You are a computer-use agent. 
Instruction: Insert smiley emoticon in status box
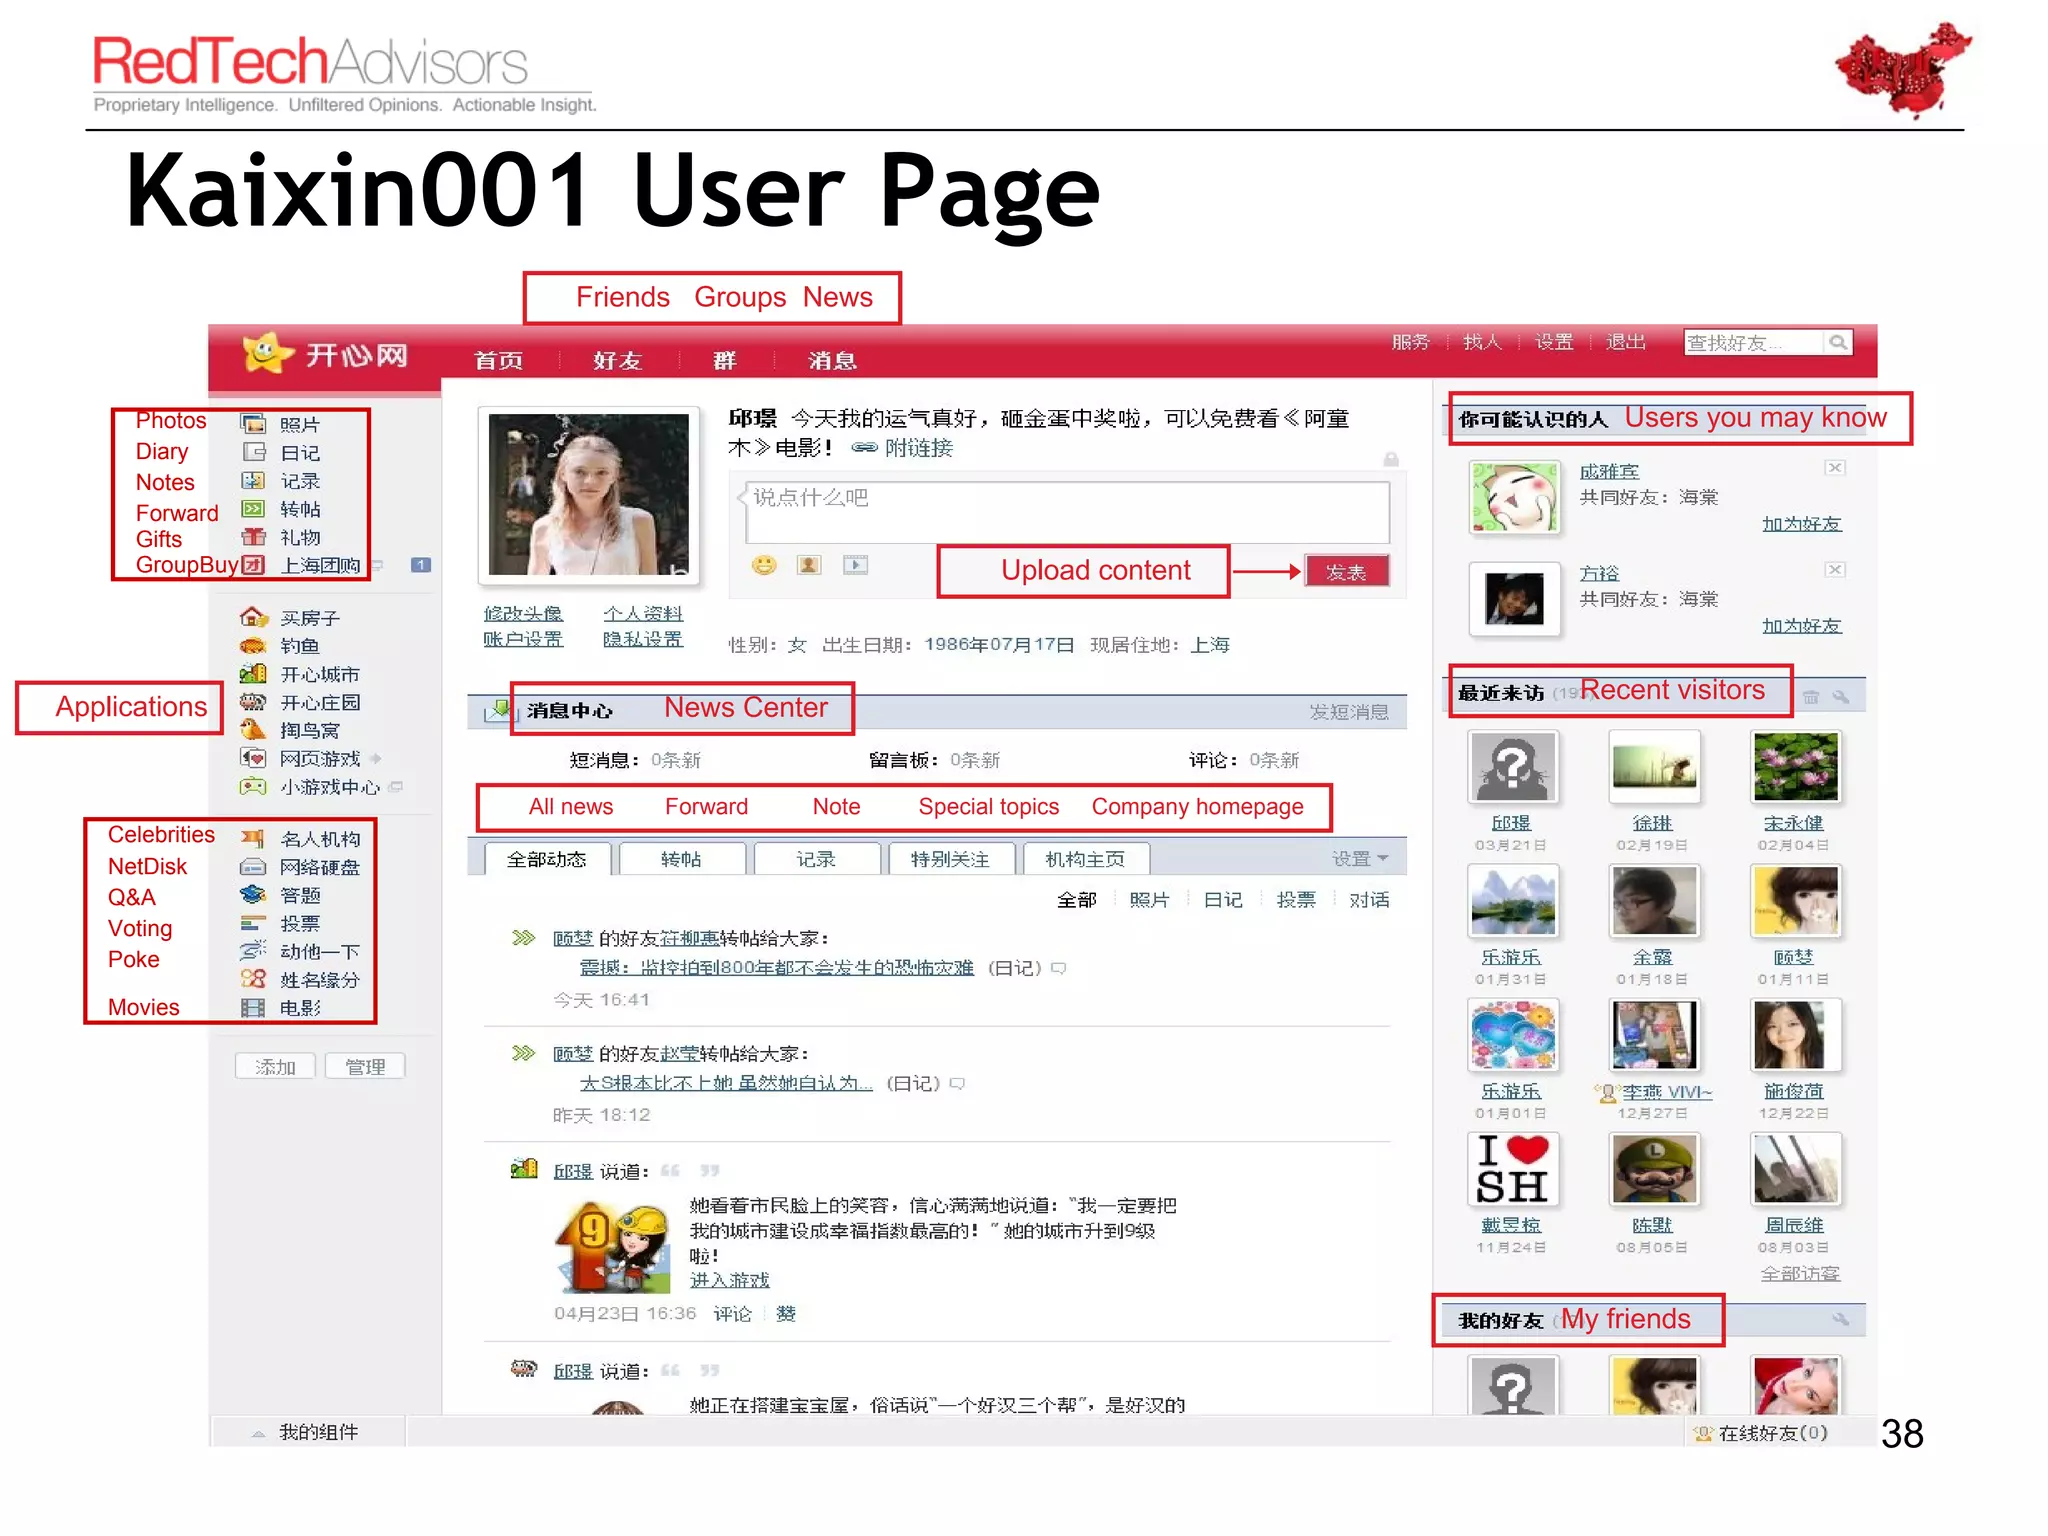(764, 565)
